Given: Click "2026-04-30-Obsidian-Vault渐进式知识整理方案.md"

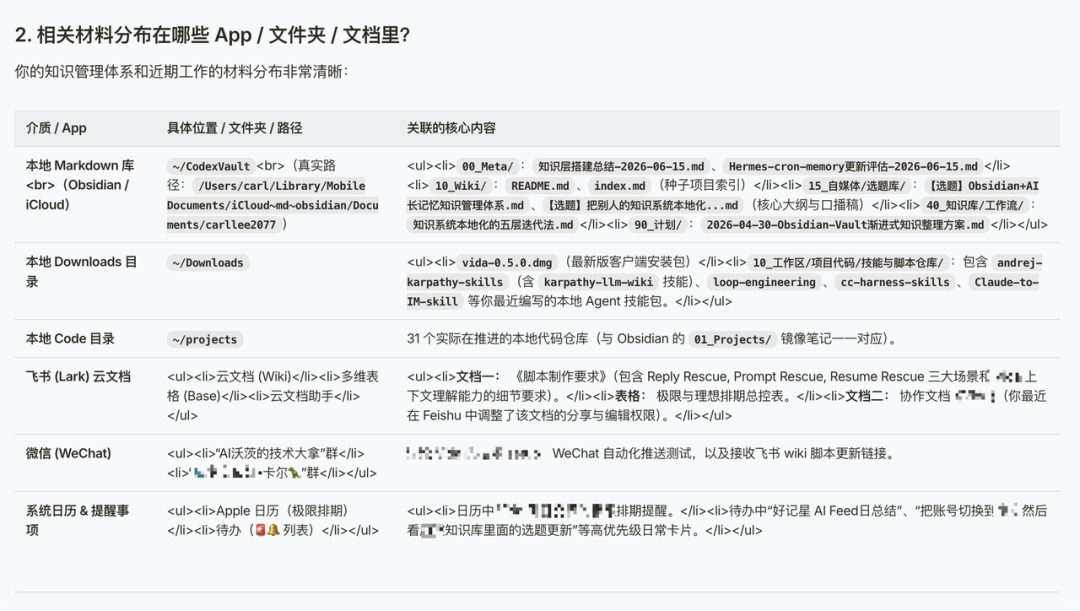Looking at the screenshot, I should tap(845, 225).
